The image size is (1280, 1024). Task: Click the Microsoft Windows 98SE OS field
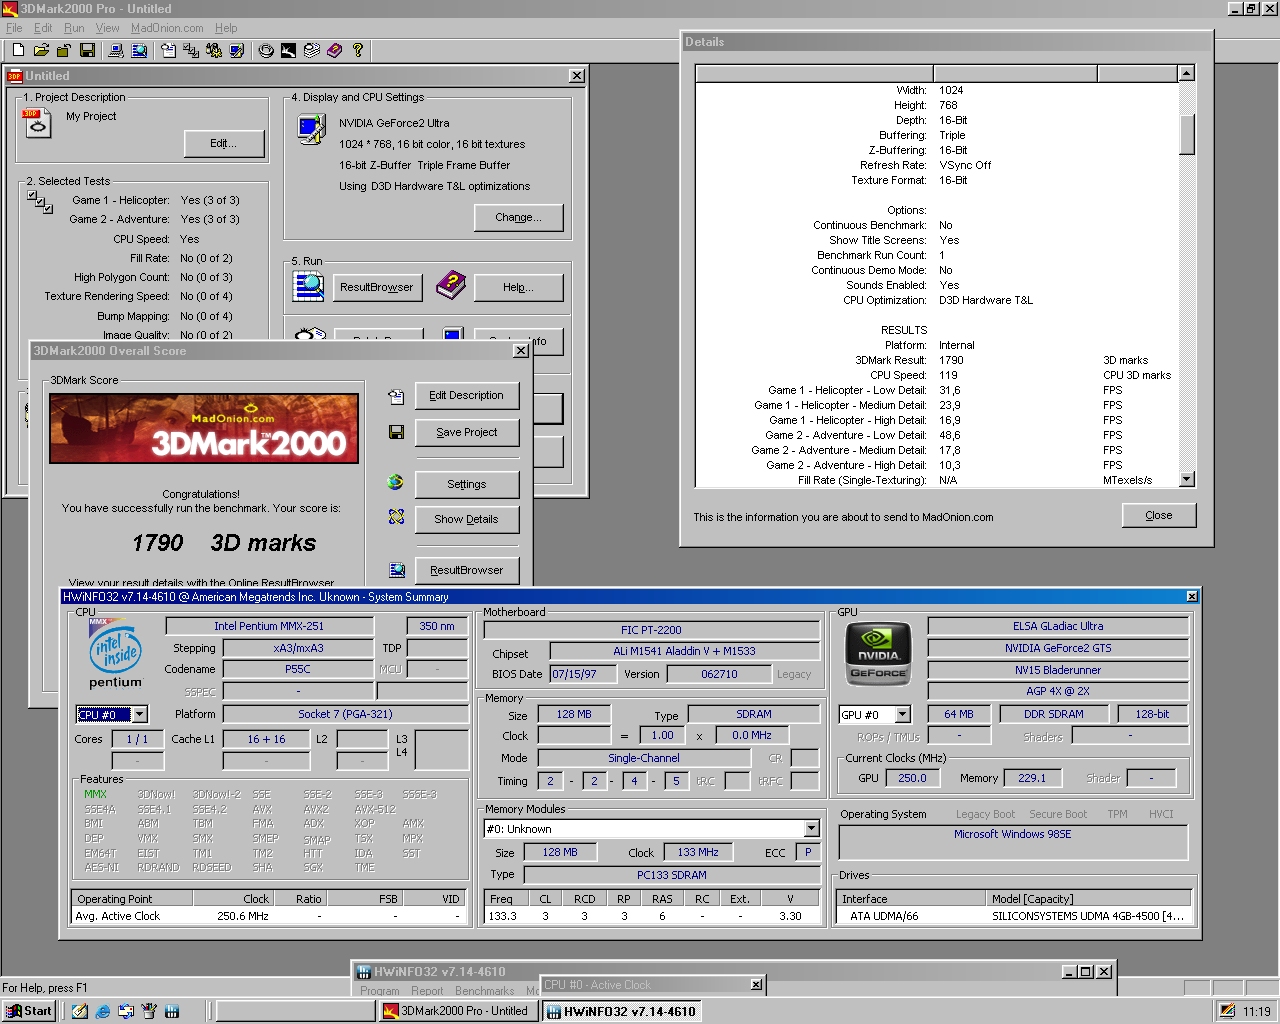tap(1013, 842)
